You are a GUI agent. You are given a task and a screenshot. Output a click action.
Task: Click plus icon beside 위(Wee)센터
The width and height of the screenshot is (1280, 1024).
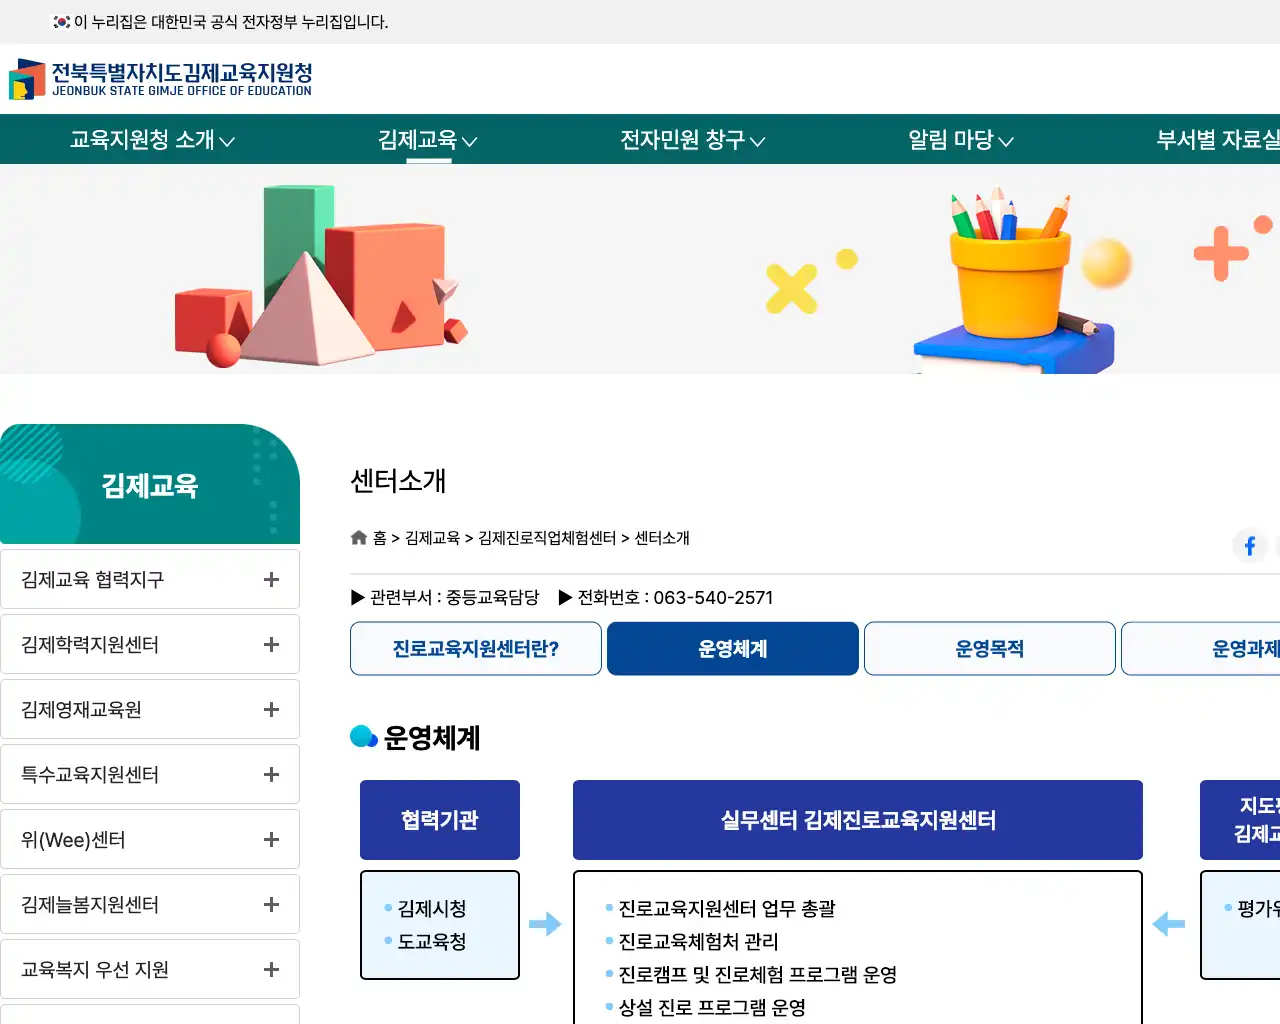[271, 840]
